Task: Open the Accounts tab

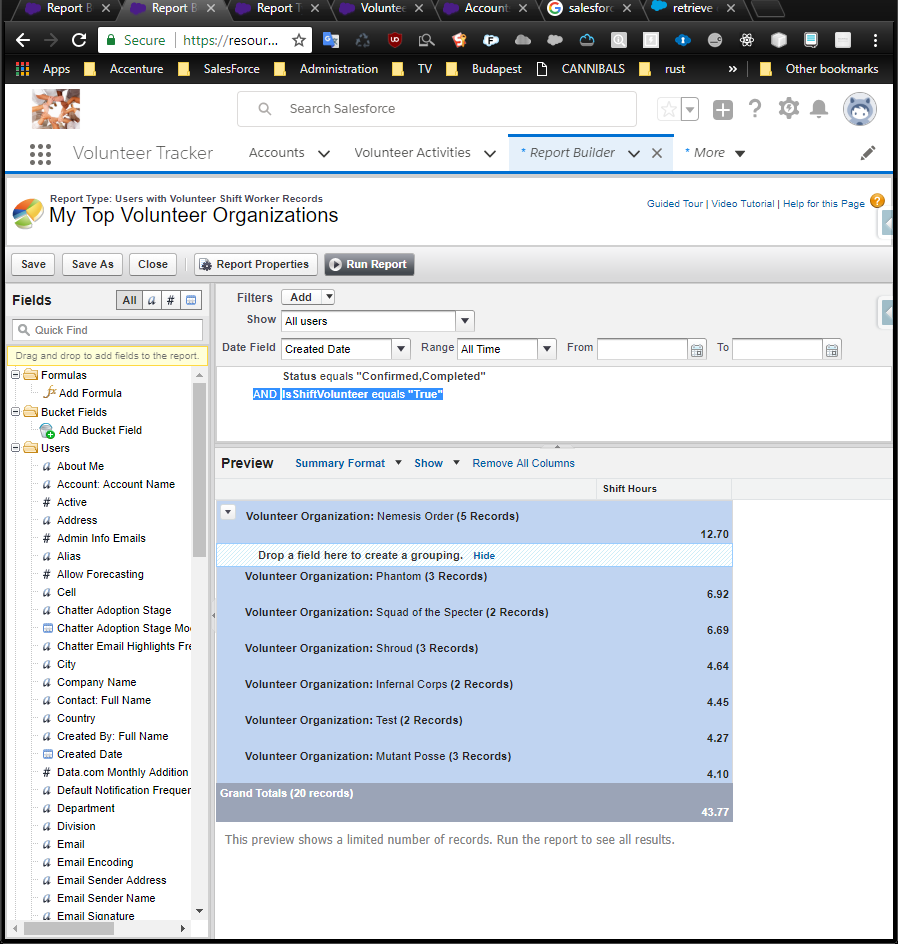Action: click(277, 153)
